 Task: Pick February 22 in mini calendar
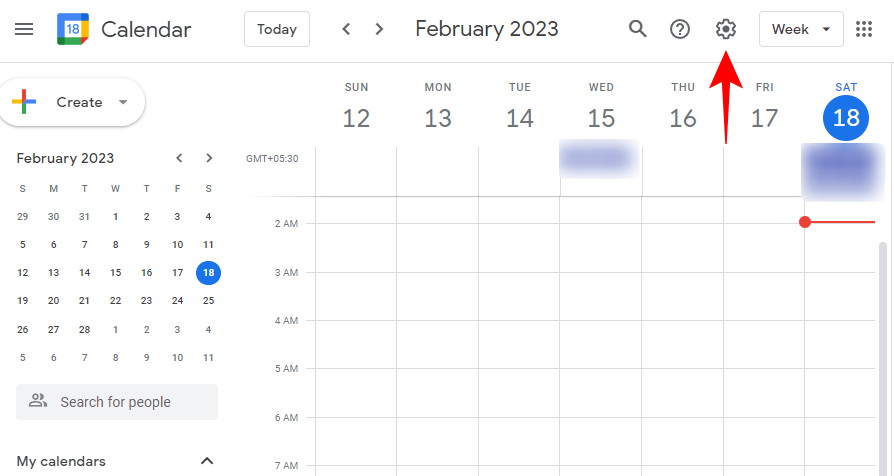coord(116,300)
